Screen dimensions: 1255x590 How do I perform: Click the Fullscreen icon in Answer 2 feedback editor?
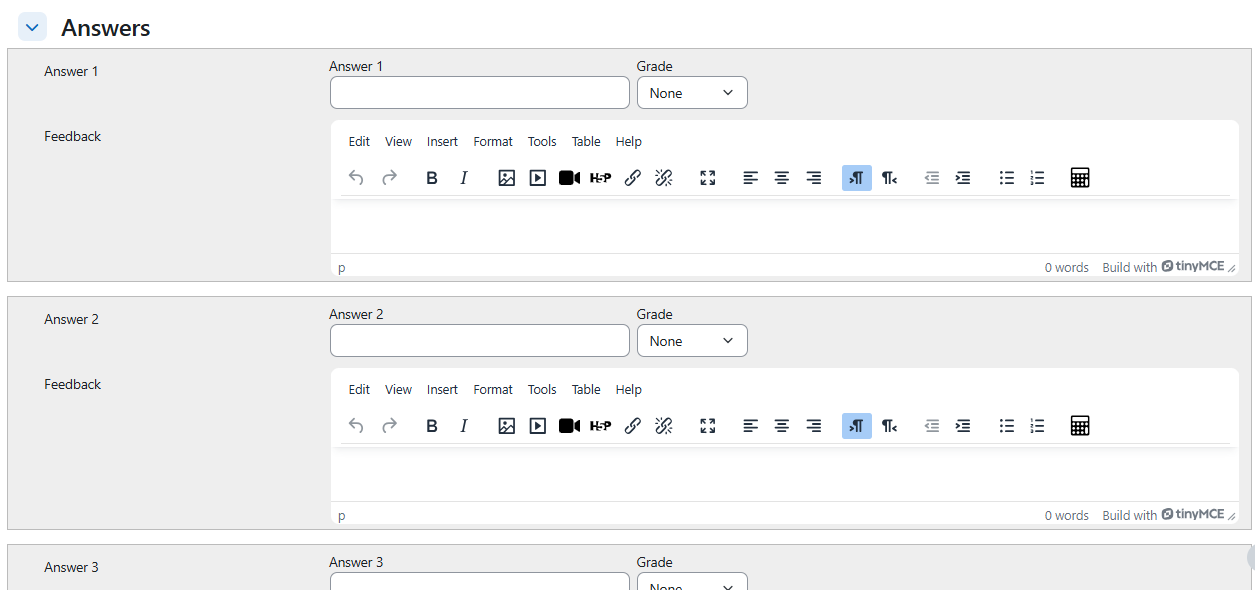tap(708, 426)
